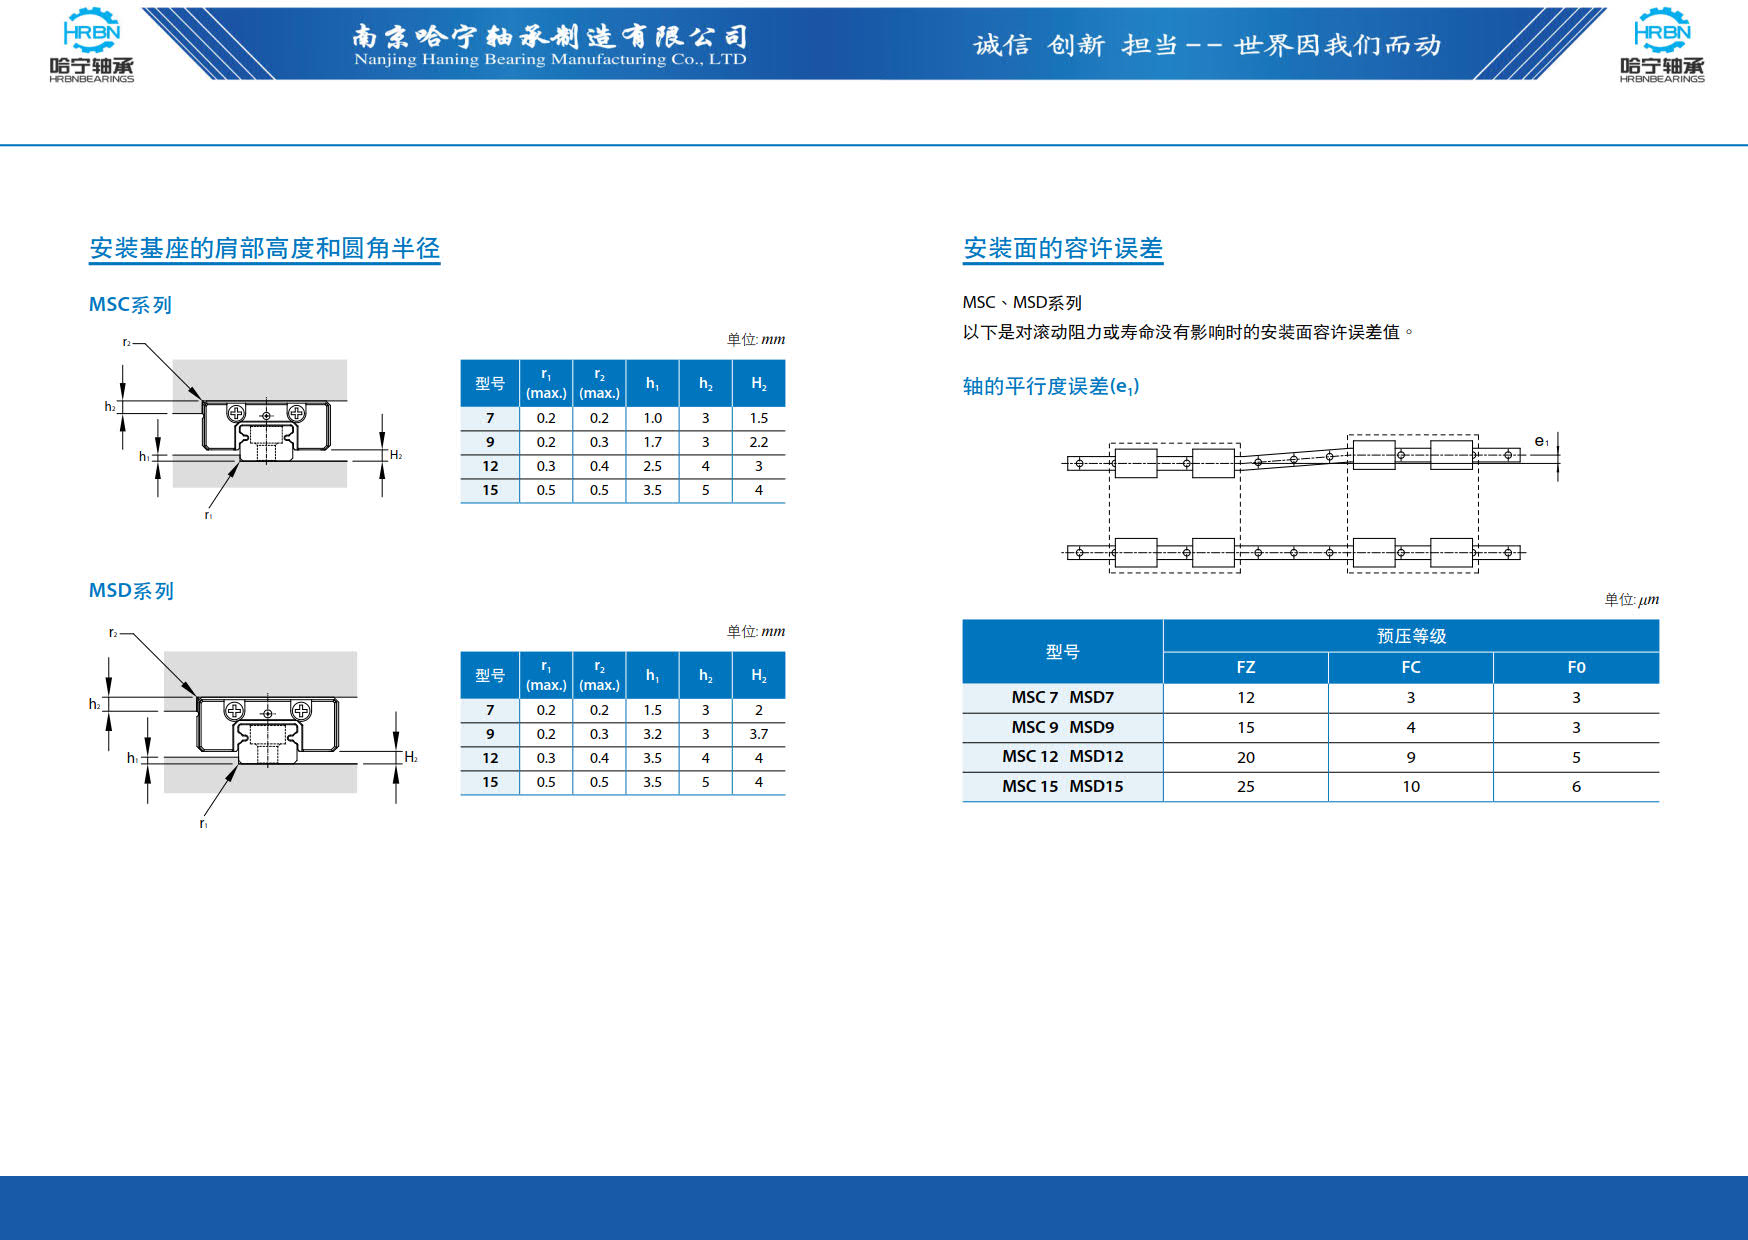Click the FC column header
The width and height of the screenshot is (1748, 1240).
(x=1411, y=668)
